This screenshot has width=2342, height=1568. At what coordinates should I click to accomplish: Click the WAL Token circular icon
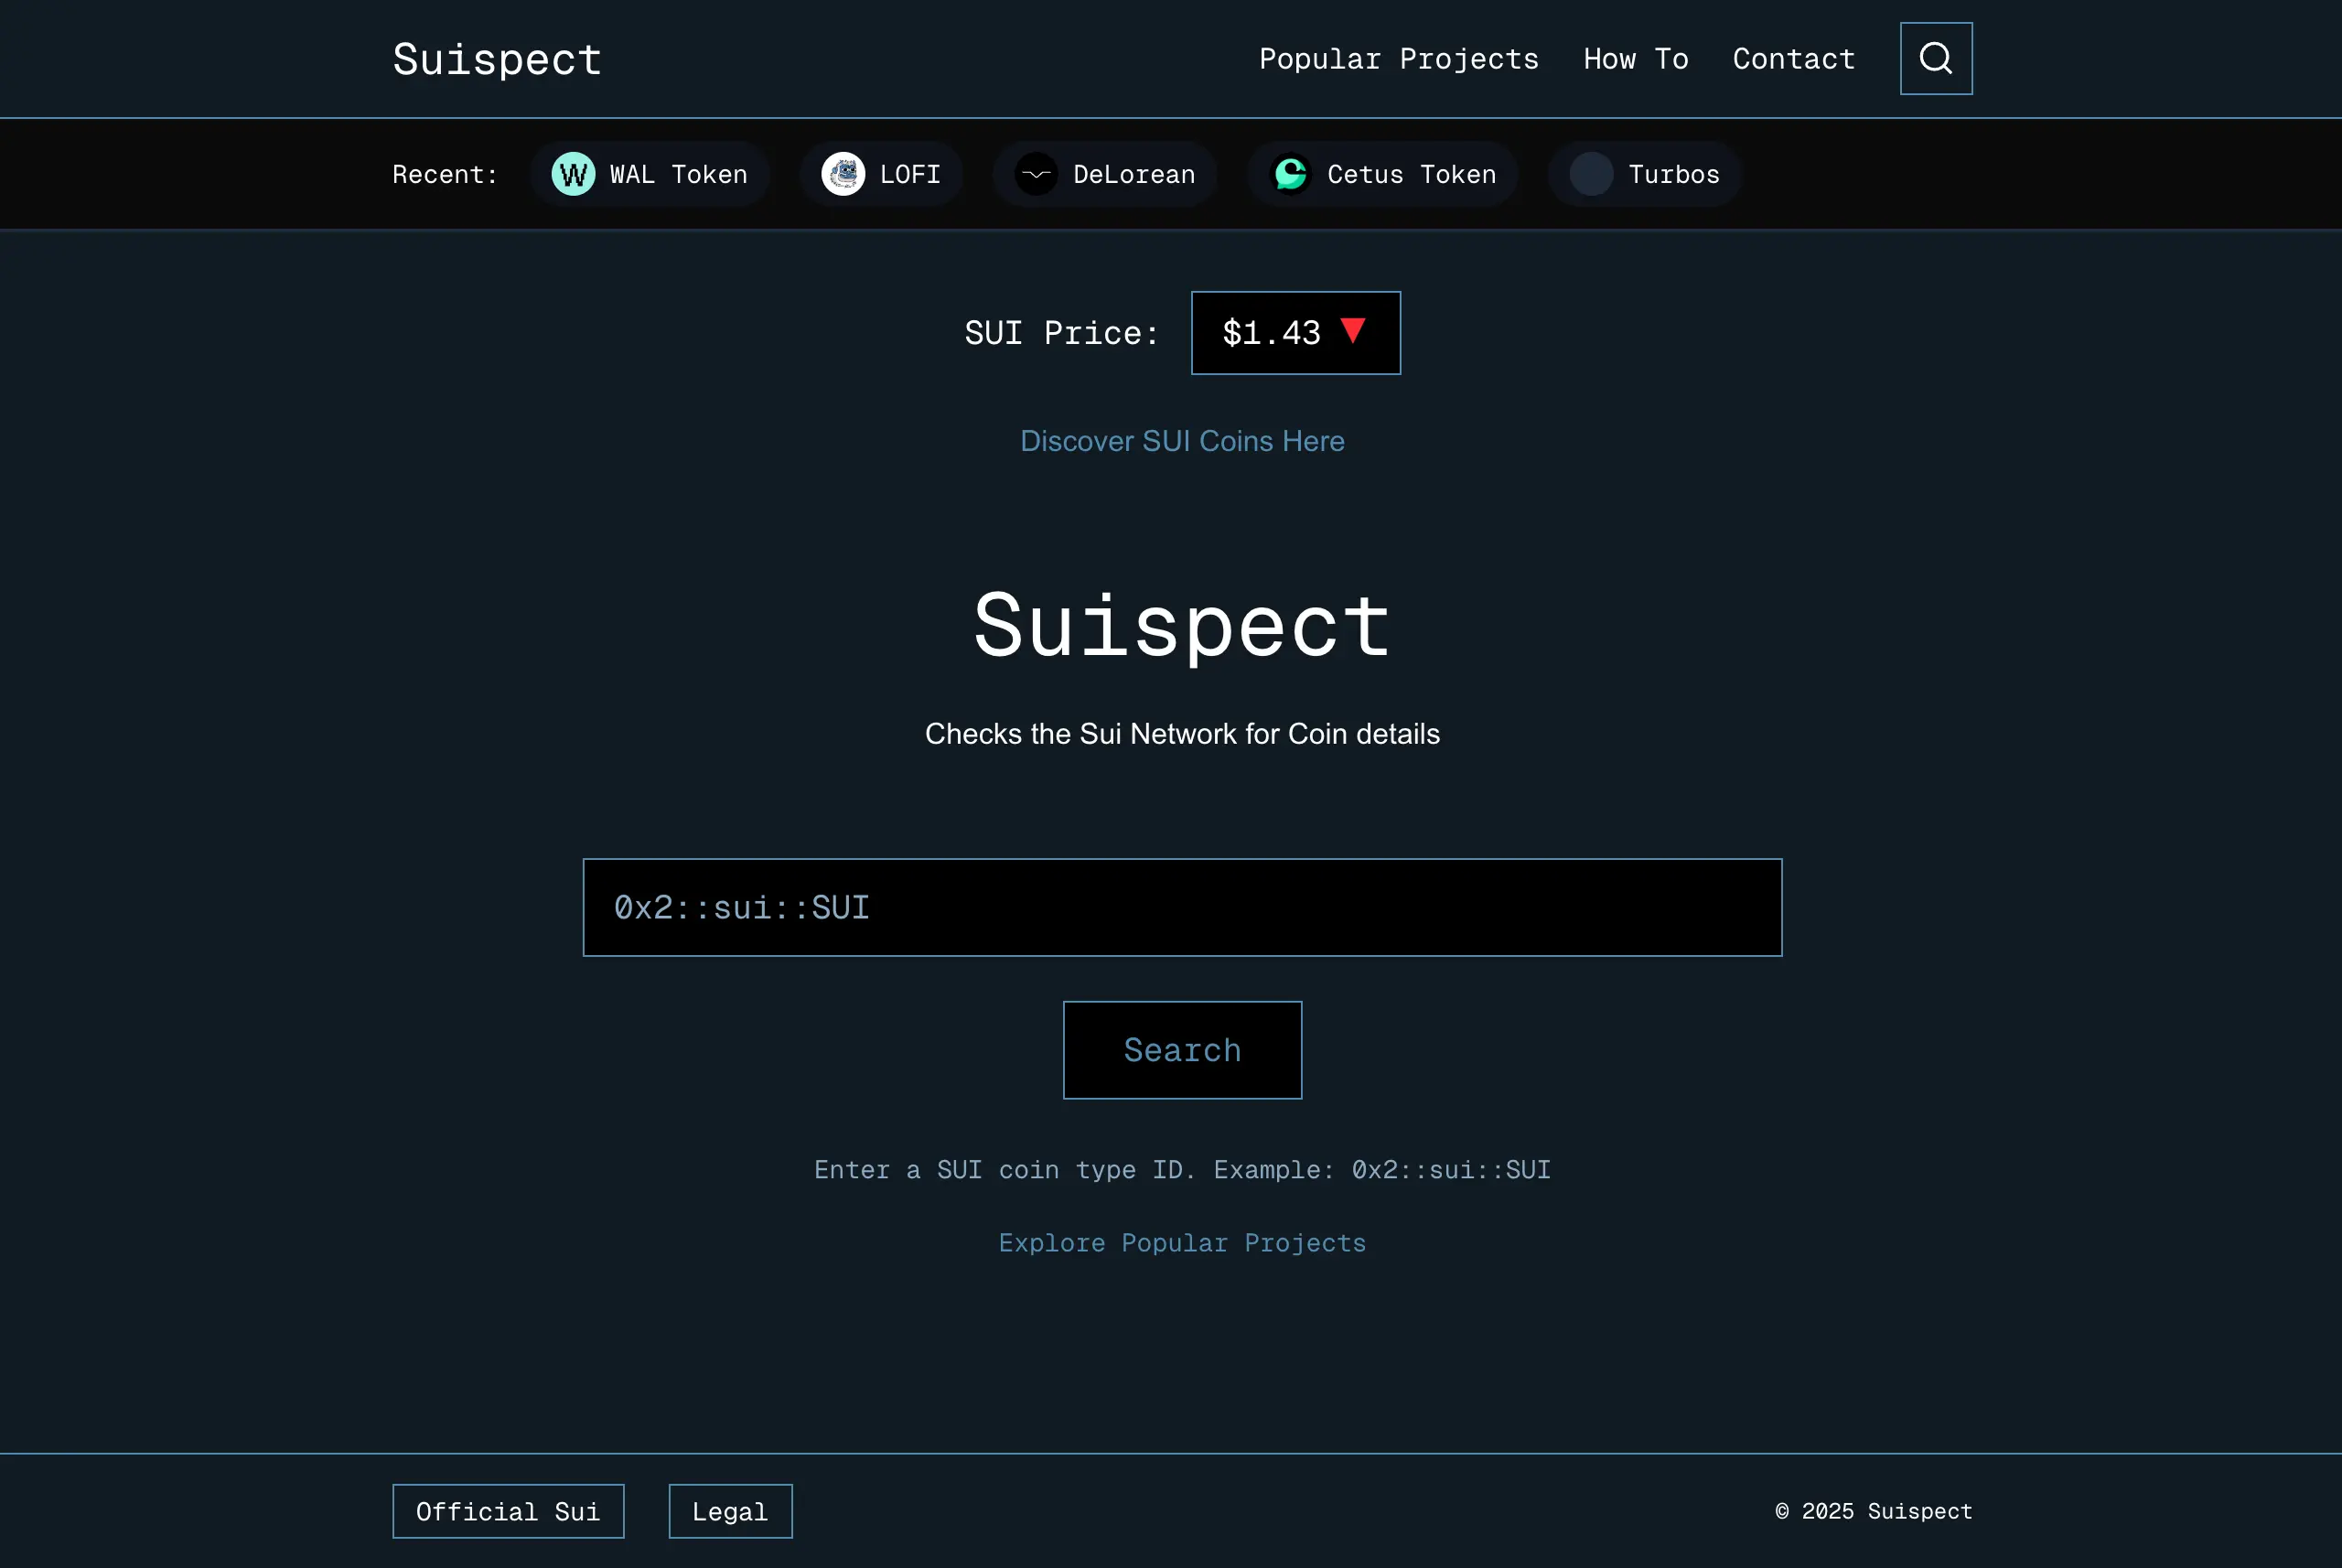[x=572, y=173]
